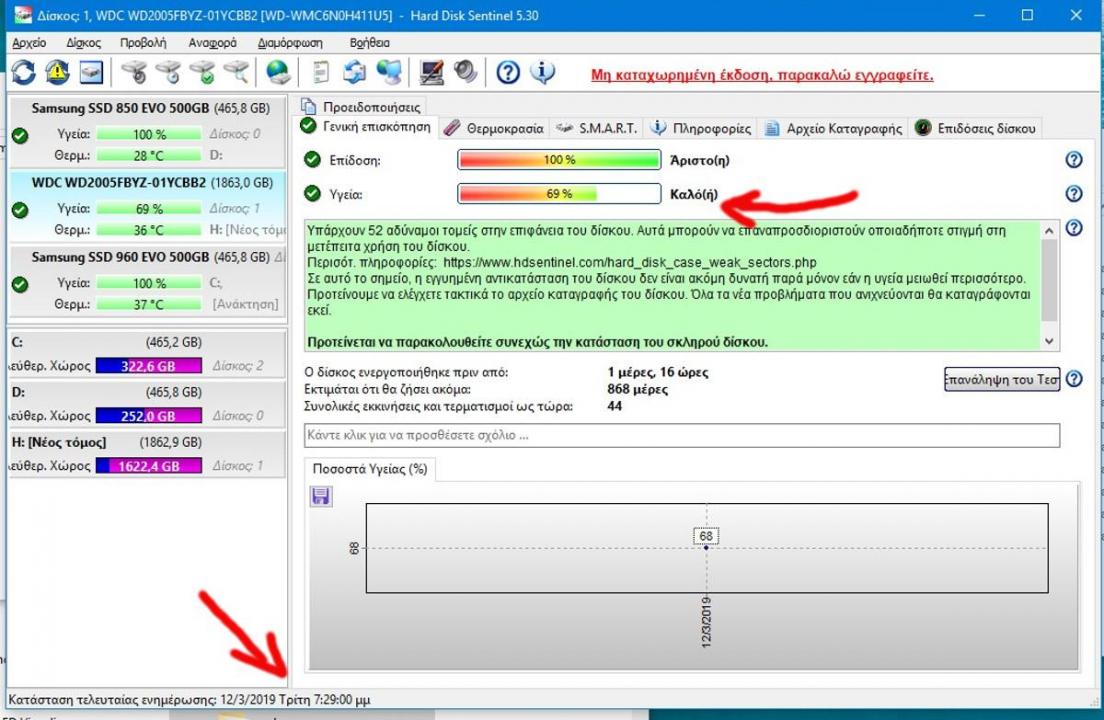
Task: Select Samsung SSD 960 EVO 500GB disk entry
Action: (147, 282)
